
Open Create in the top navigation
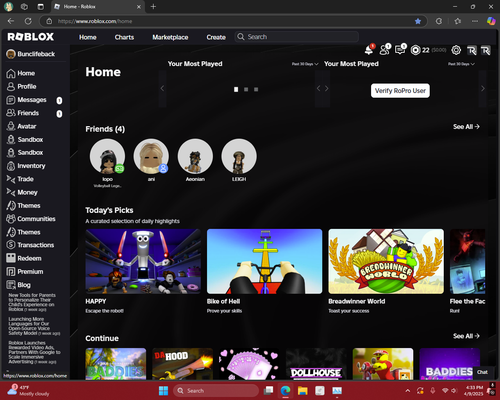(216, 37)
